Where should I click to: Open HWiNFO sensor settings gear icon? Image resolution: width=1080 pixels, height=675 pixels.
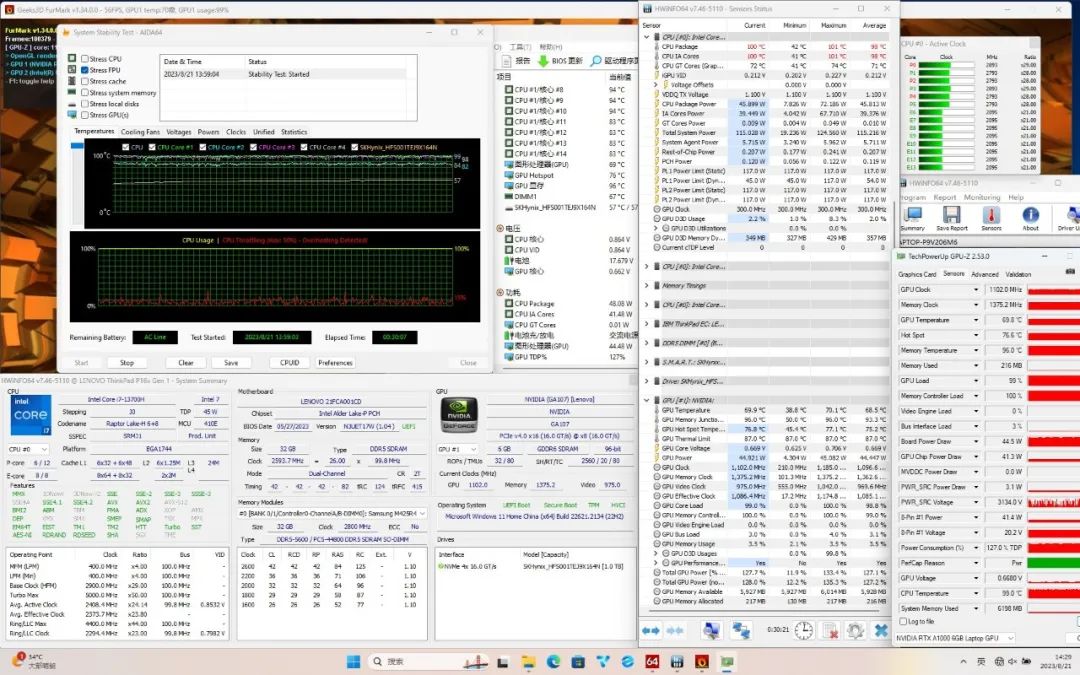pos(855,630)
